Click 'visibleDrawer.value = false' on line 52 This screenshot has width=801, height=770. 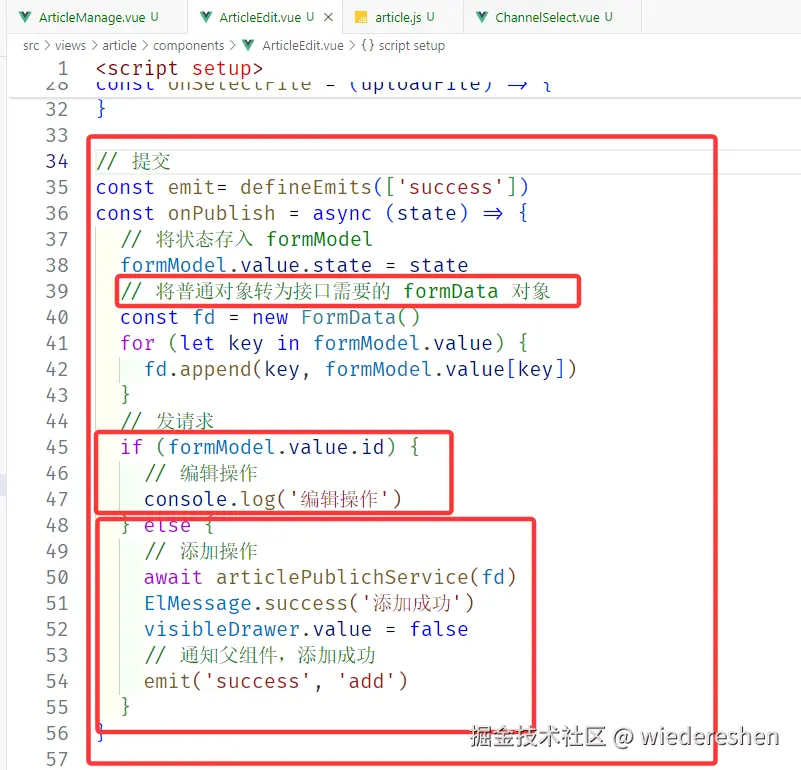(x=306, y=629)
